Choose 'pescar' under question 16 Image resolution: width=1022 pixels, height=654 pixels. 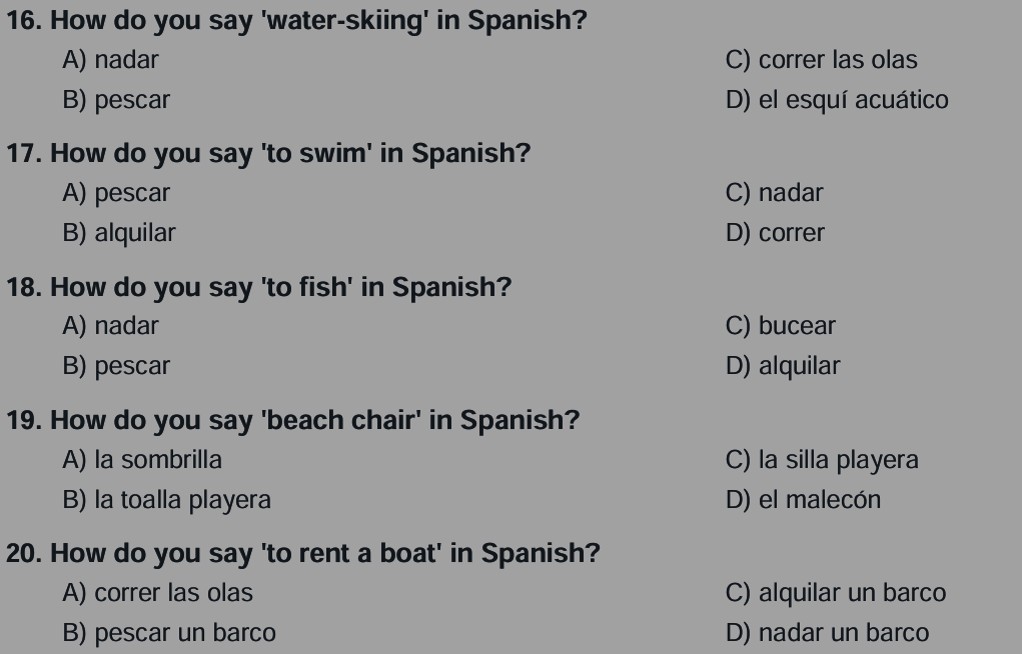pyautogui.click(x=116, y=100)
